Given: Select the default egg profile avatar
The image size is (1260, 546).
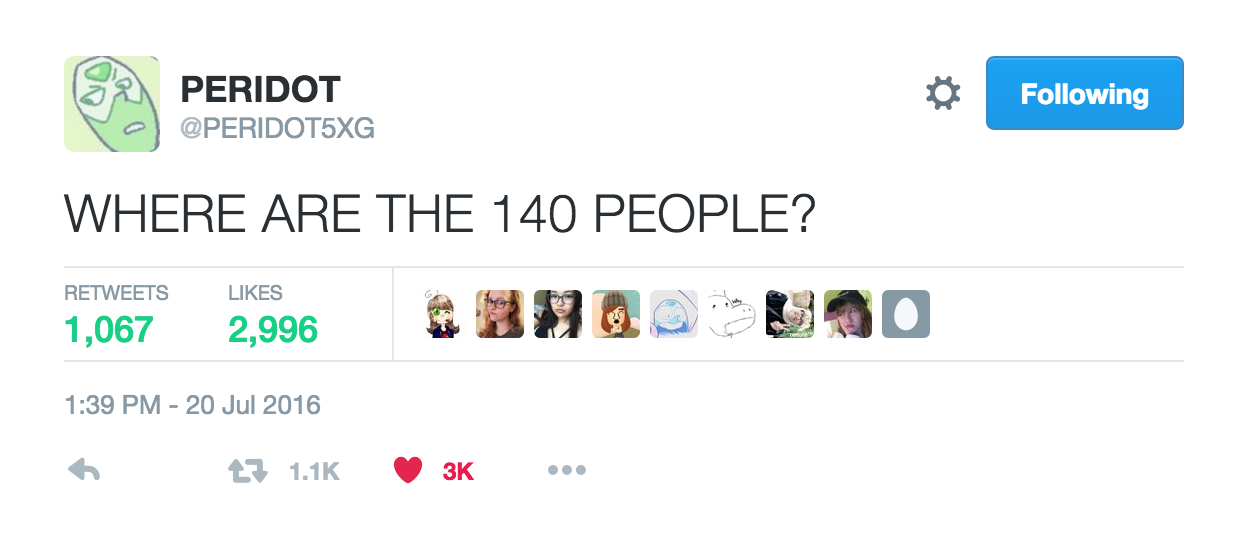Looking at the screenshot, I should 906,314.
